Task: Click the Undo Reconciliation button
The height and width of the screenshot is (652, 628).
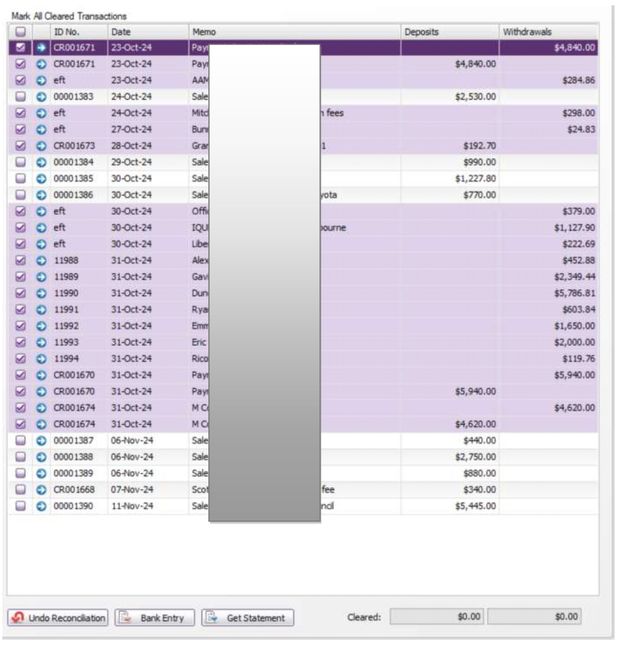Action: (x=58, y=618)
